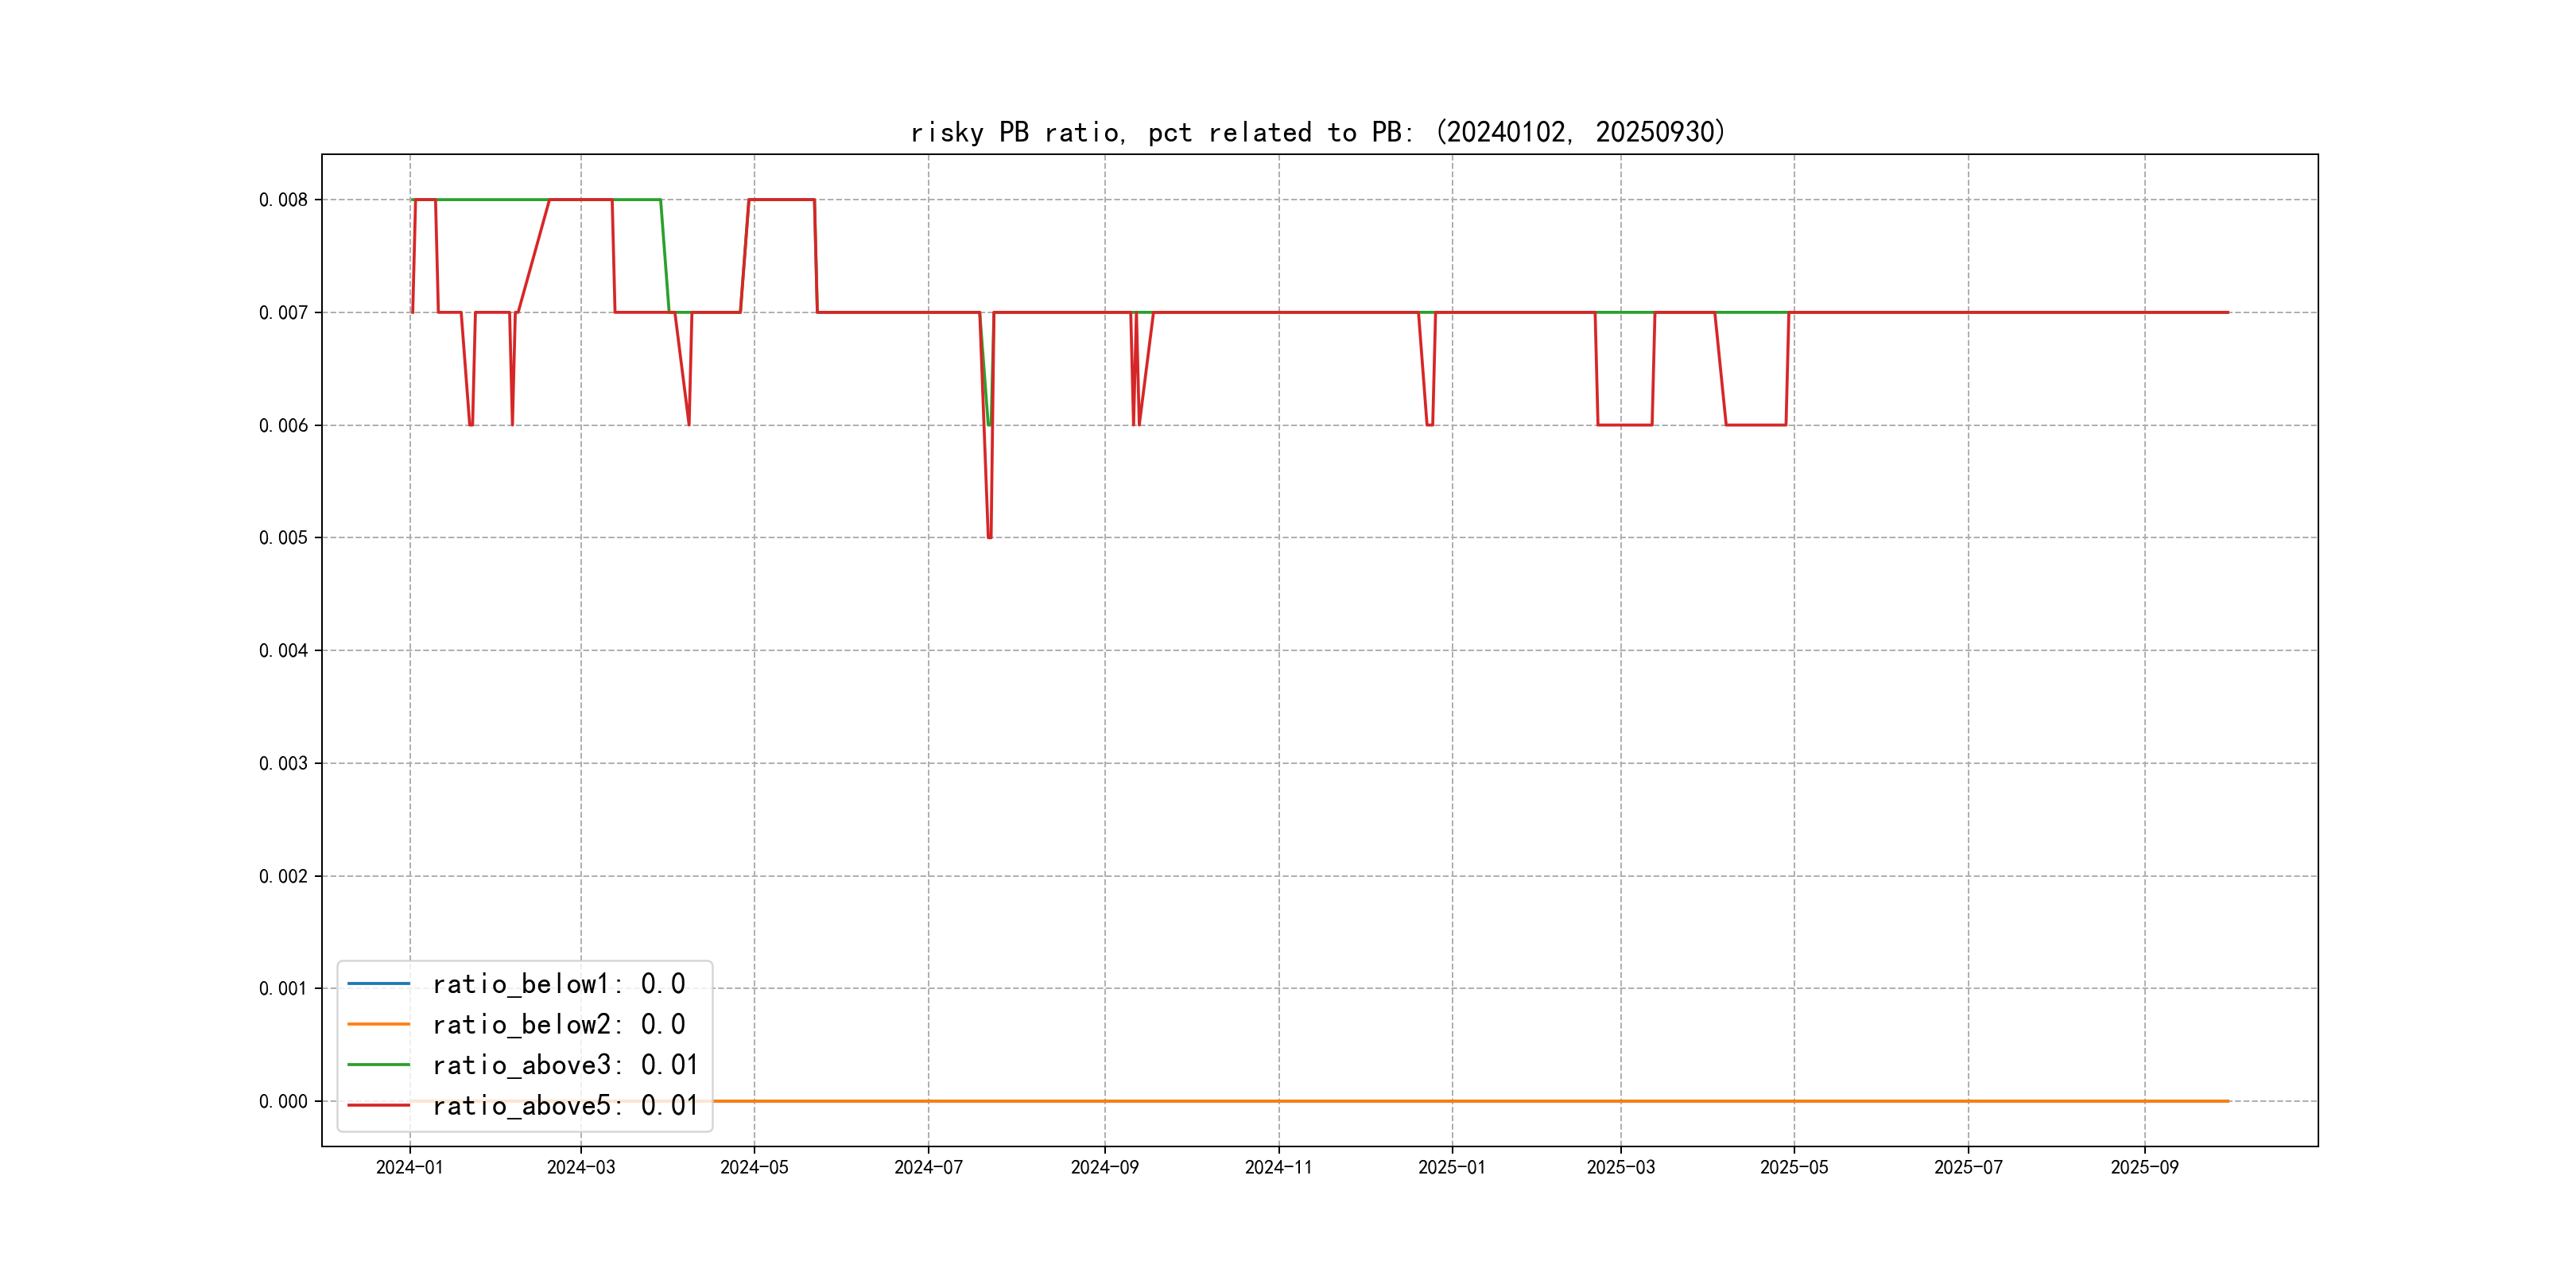Click the ratio_above5 legend entry
The height and width of the screenshot is (1288, 2576).
pyautogui.click(x=564, y=1105)
